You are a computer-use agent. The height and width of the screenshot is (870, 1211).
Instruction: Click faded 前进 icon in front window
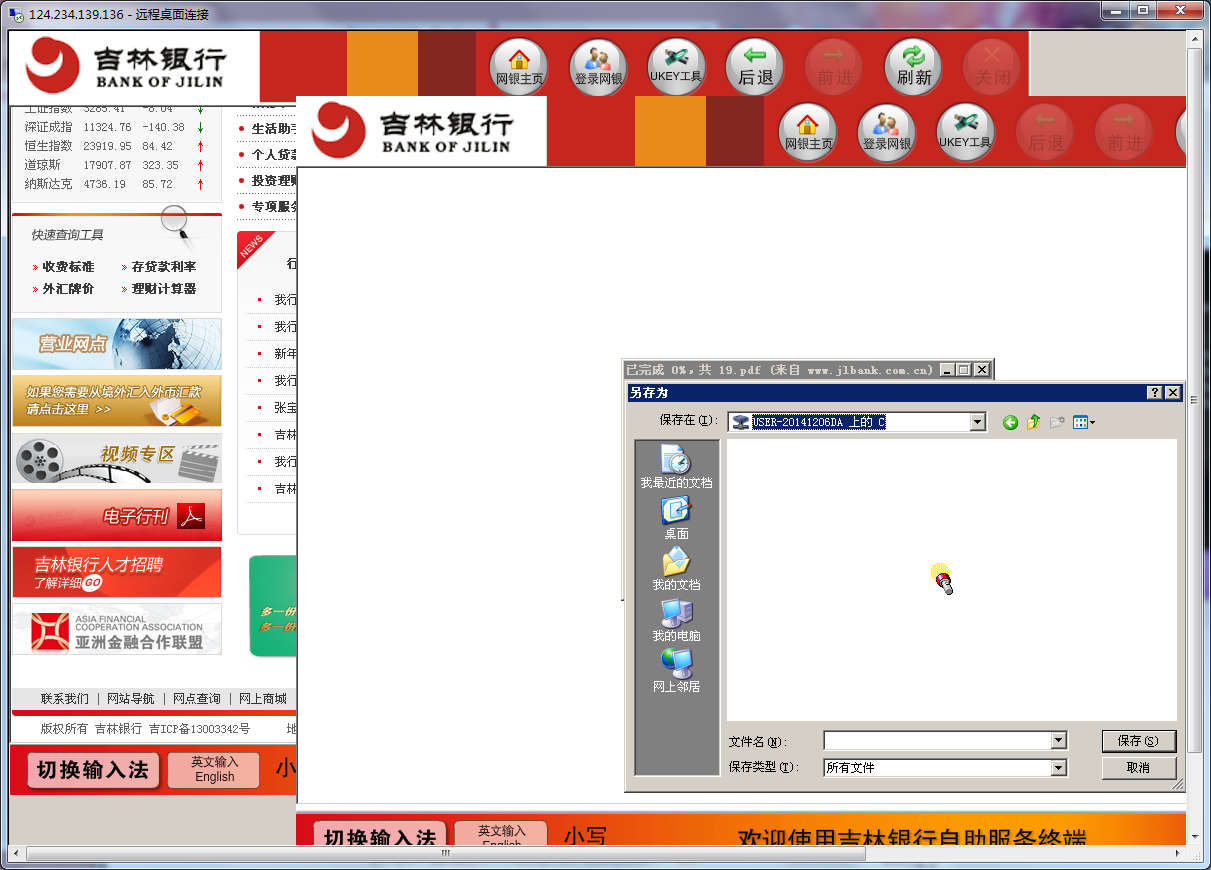coord(1124,132)
